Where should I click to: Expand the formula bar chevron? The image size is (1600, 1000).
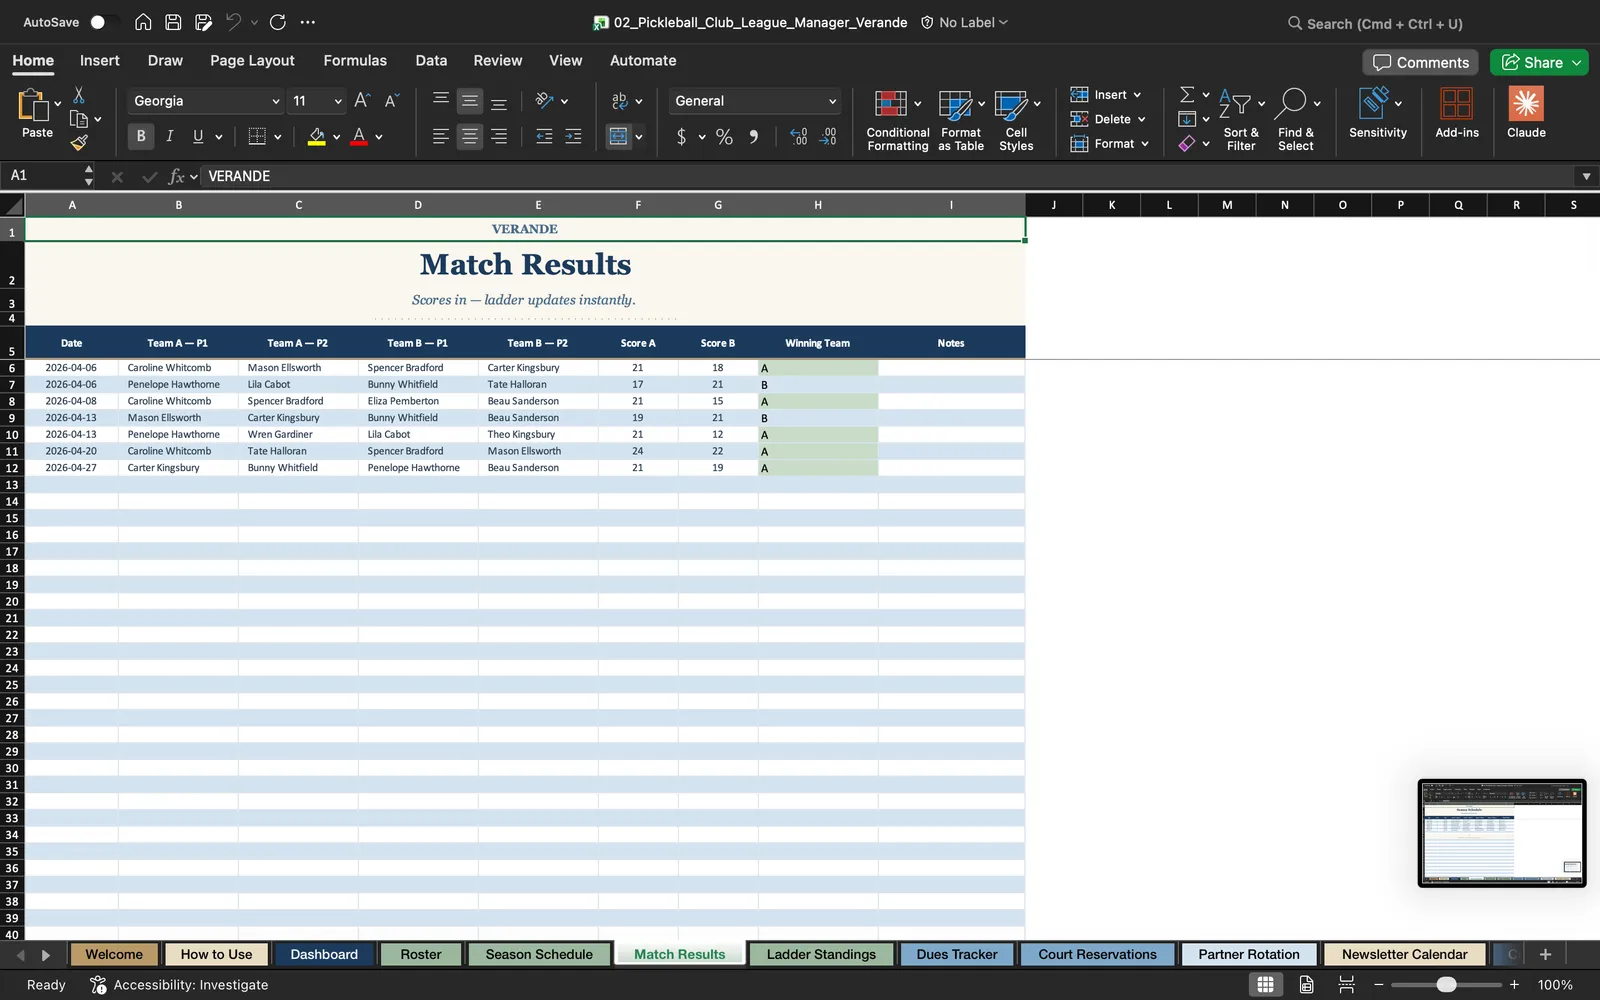tap(1586, 176)
